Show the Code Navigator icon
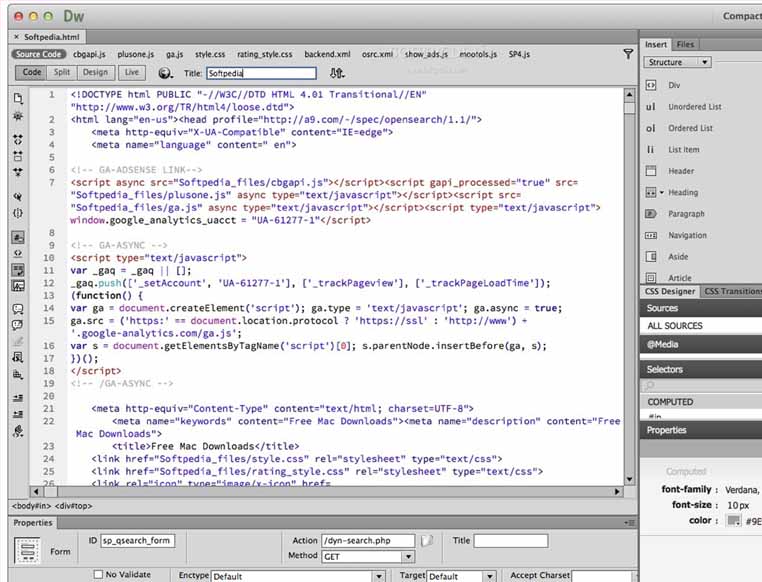Screen dimensions: 762x582 click(18, 117)
